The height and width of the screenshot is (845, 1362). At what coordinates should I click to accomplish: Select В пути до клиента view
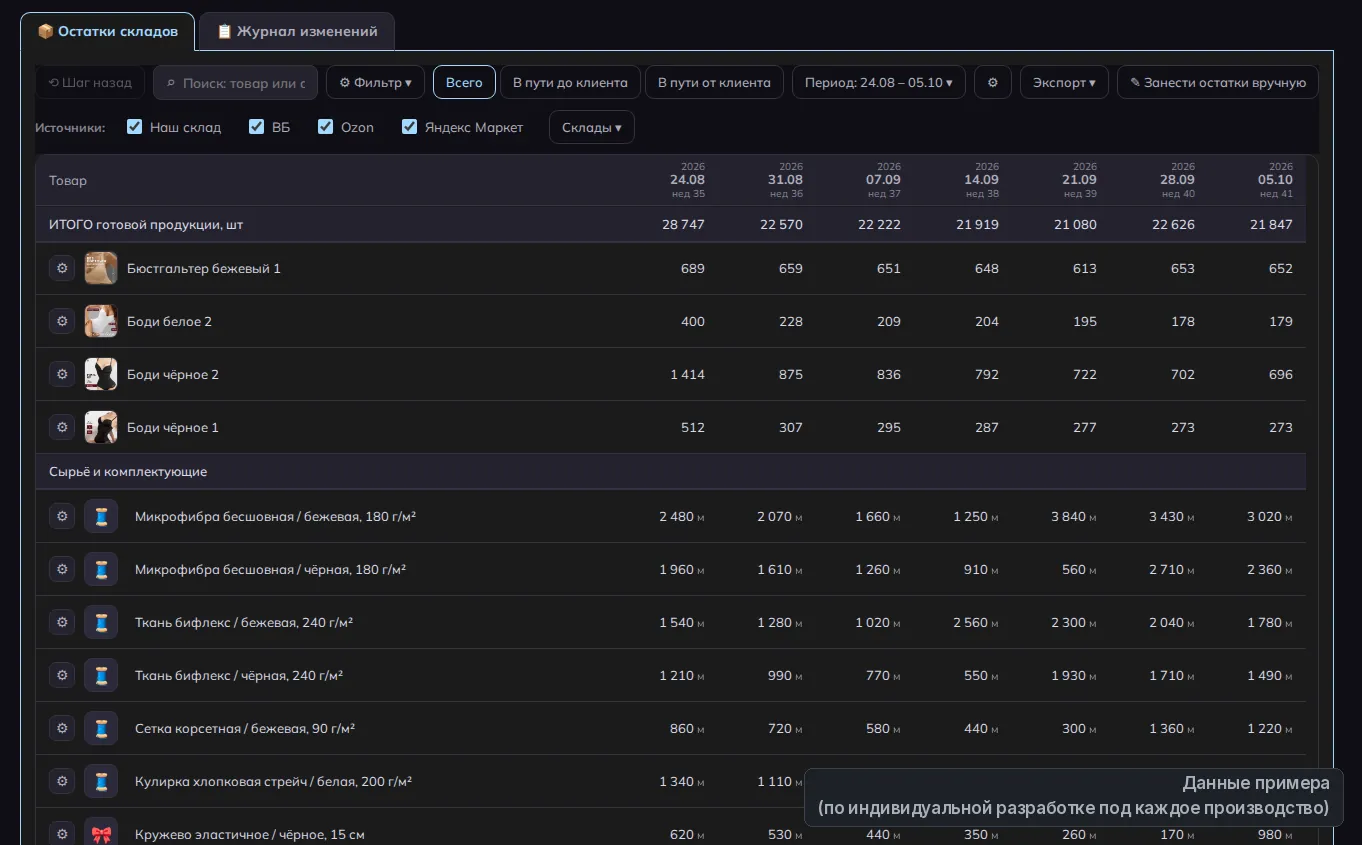(x=570, y=82)
